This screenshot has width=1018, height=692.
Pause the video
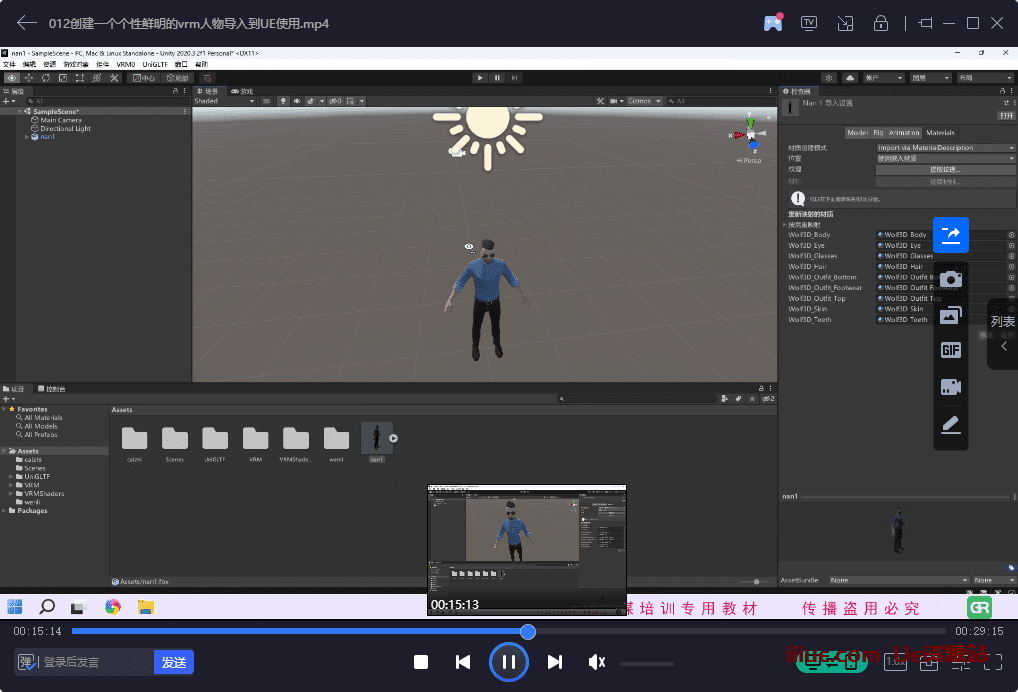(x=508, y=662)
